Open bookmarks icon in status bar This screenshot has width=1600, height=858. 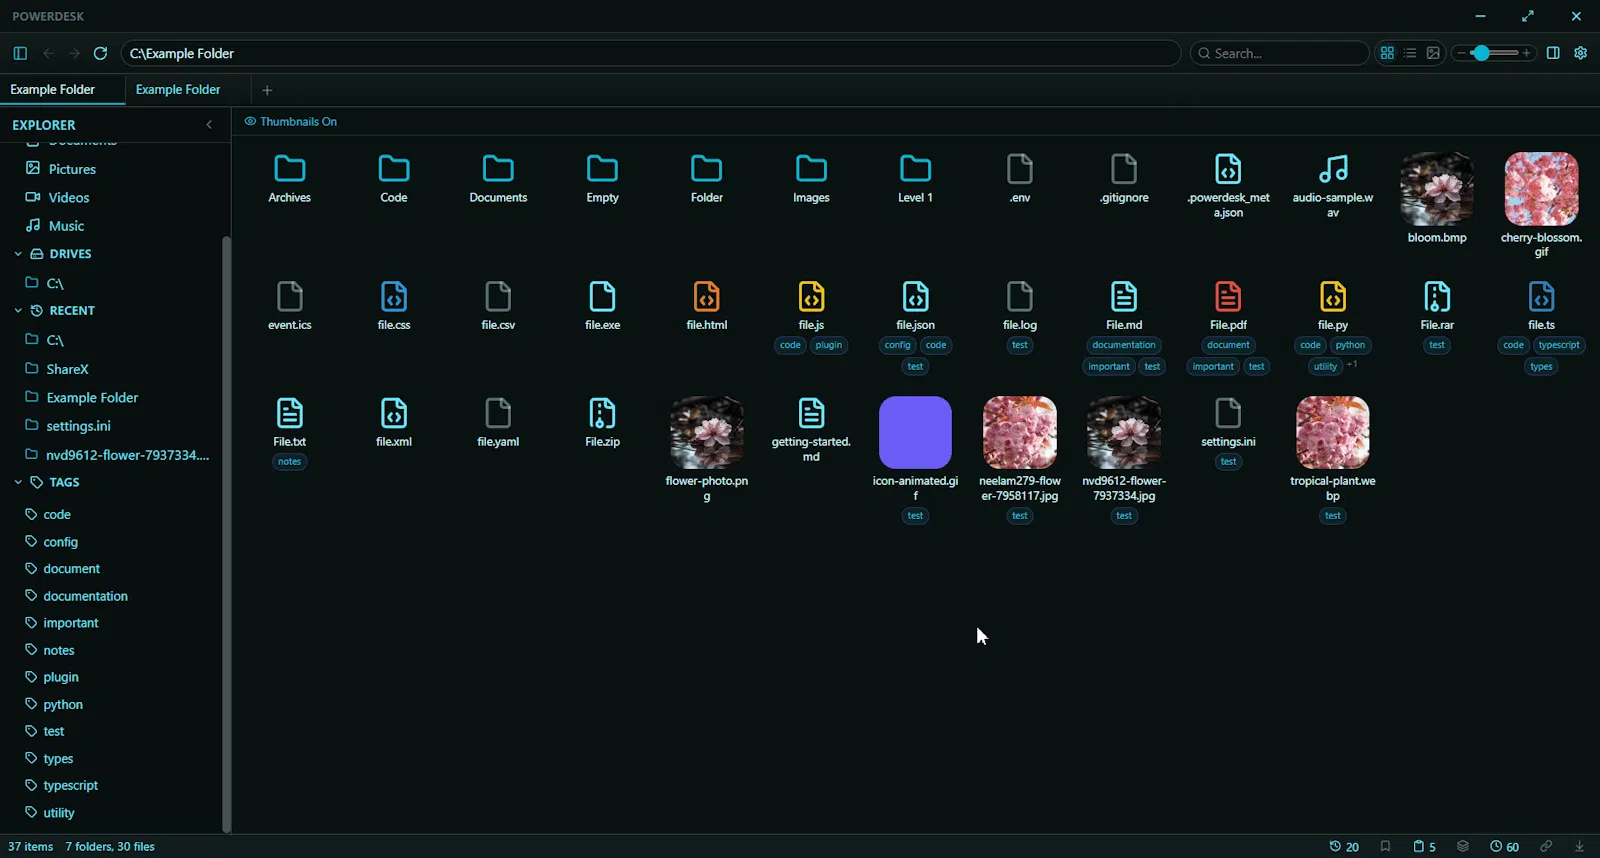click(1385, 846)
